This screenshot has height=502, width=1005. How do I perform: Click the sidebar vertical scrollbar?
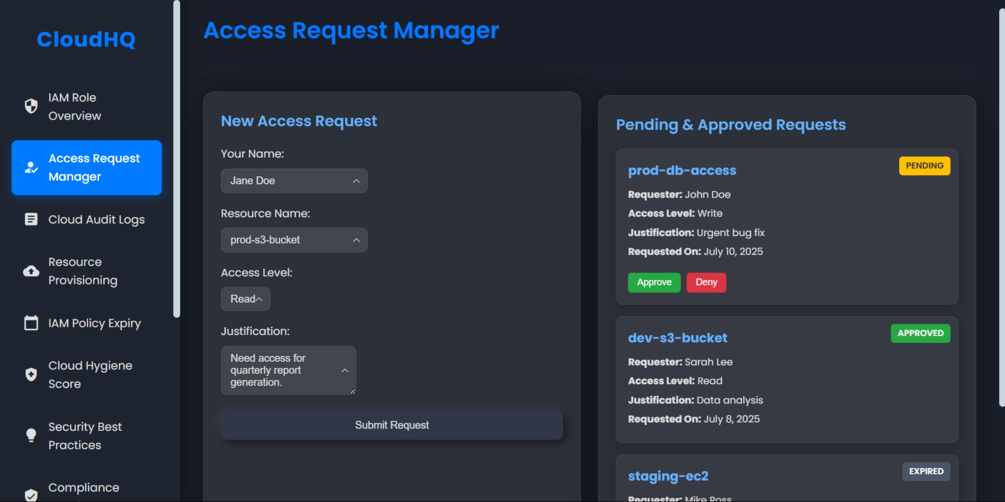[x=177, y=160]
